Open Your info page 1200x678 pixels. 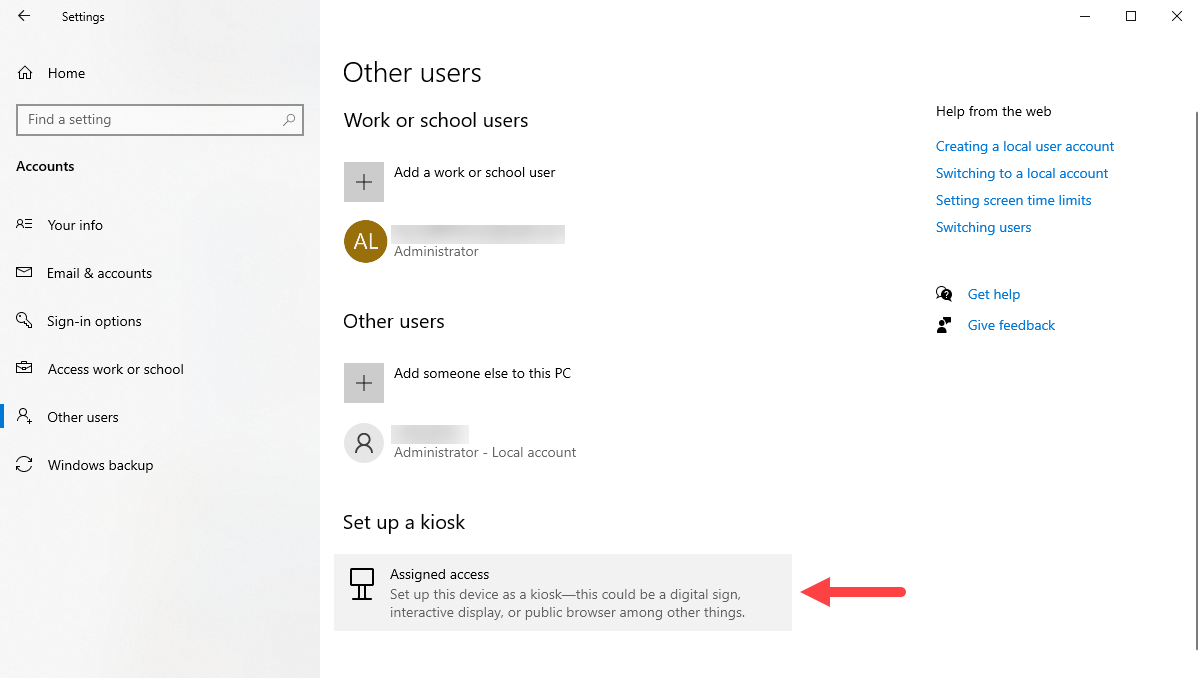pyautogui.click(x=75, y=225)
